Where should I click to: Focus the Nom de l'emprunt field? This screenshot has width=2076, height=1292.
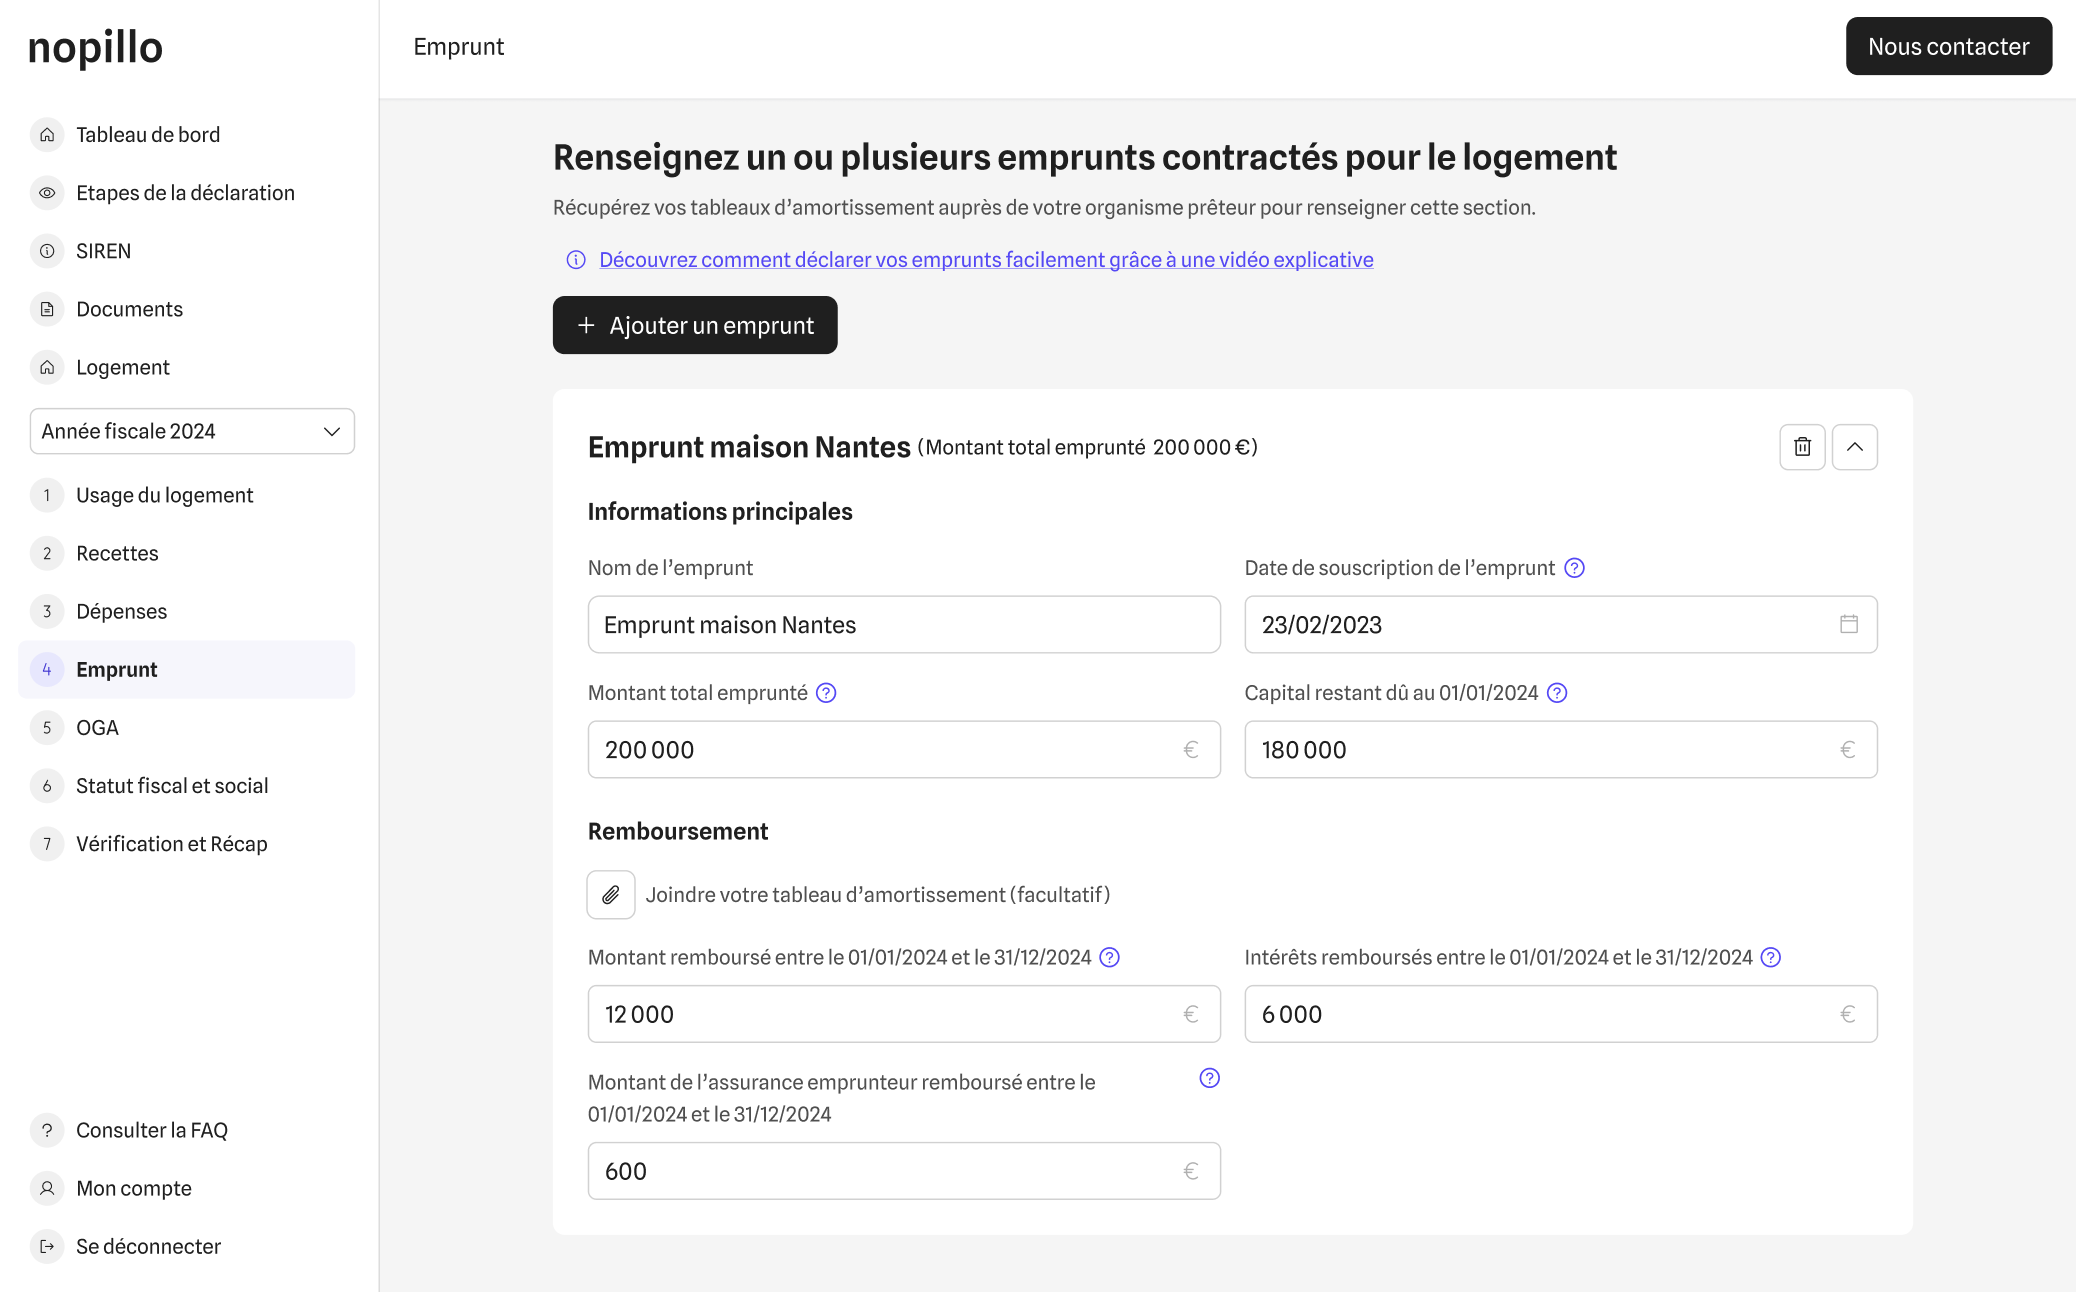click(x=903, y=625)
